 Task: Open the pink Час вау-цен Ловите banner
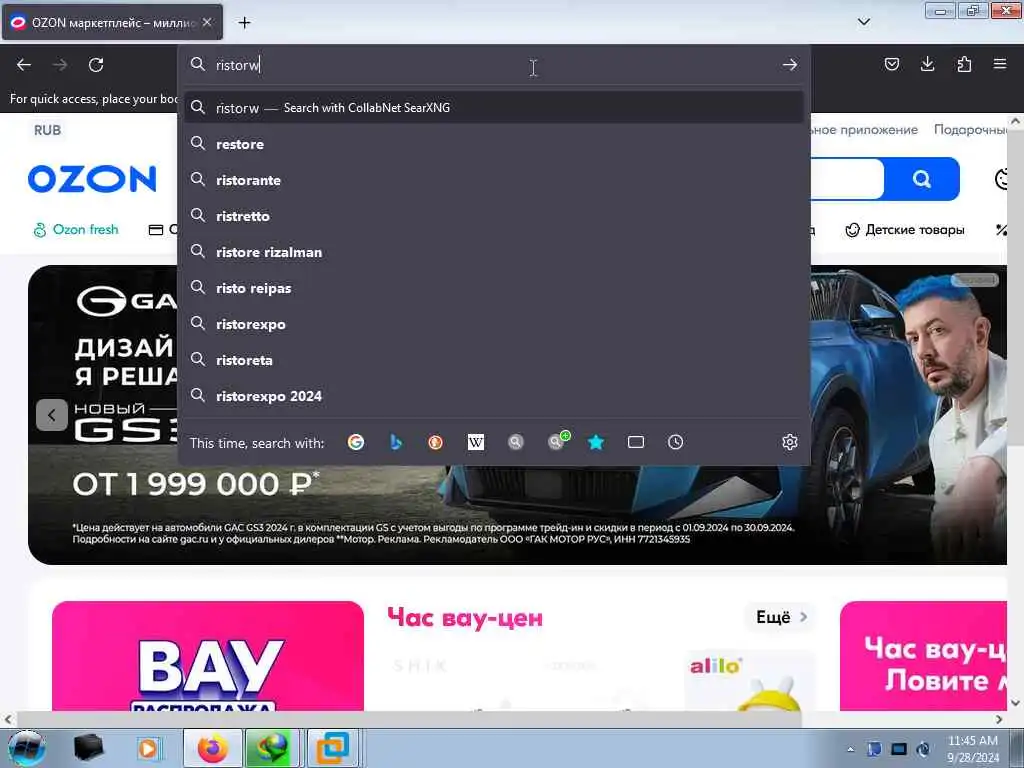pyautogui.click(x=923, y=656)
